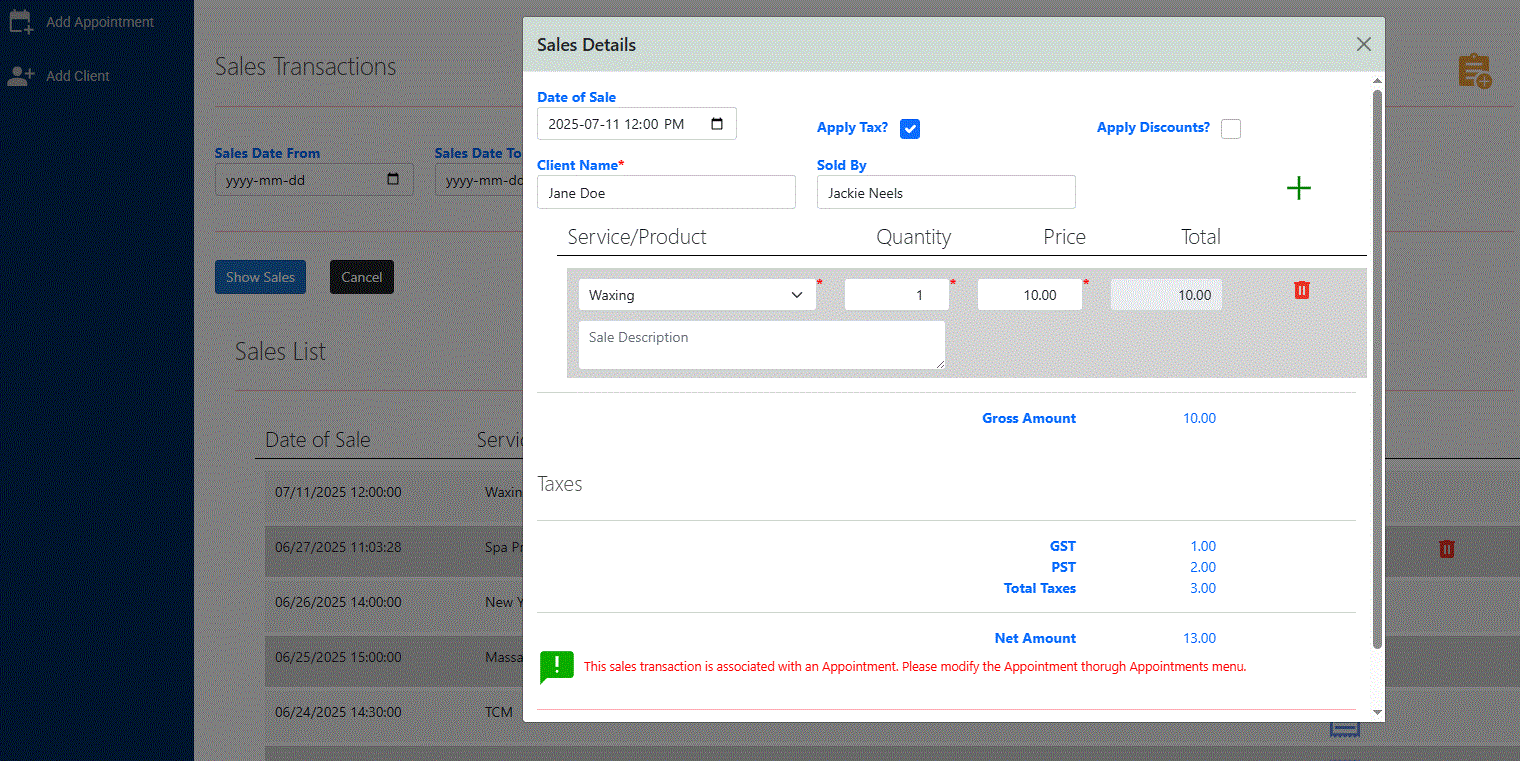Click the green exclamation notice icon

[x=556, y=666]
